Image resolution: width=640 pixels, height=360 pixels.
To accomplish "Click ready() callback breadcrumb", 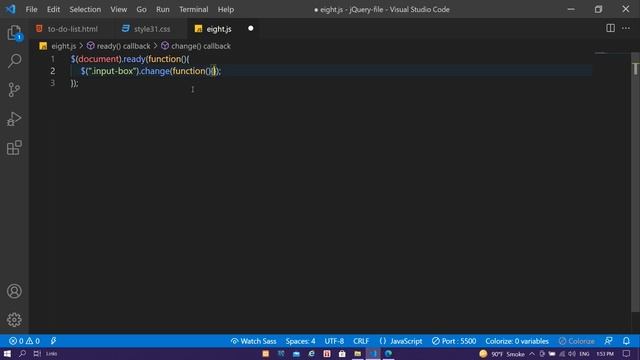I will coord(118,46).
